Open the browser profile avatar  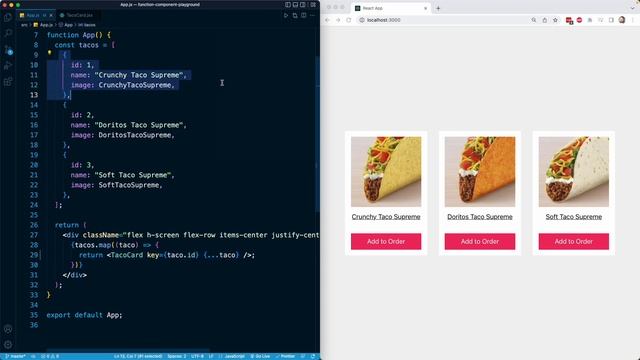[622, 20]
